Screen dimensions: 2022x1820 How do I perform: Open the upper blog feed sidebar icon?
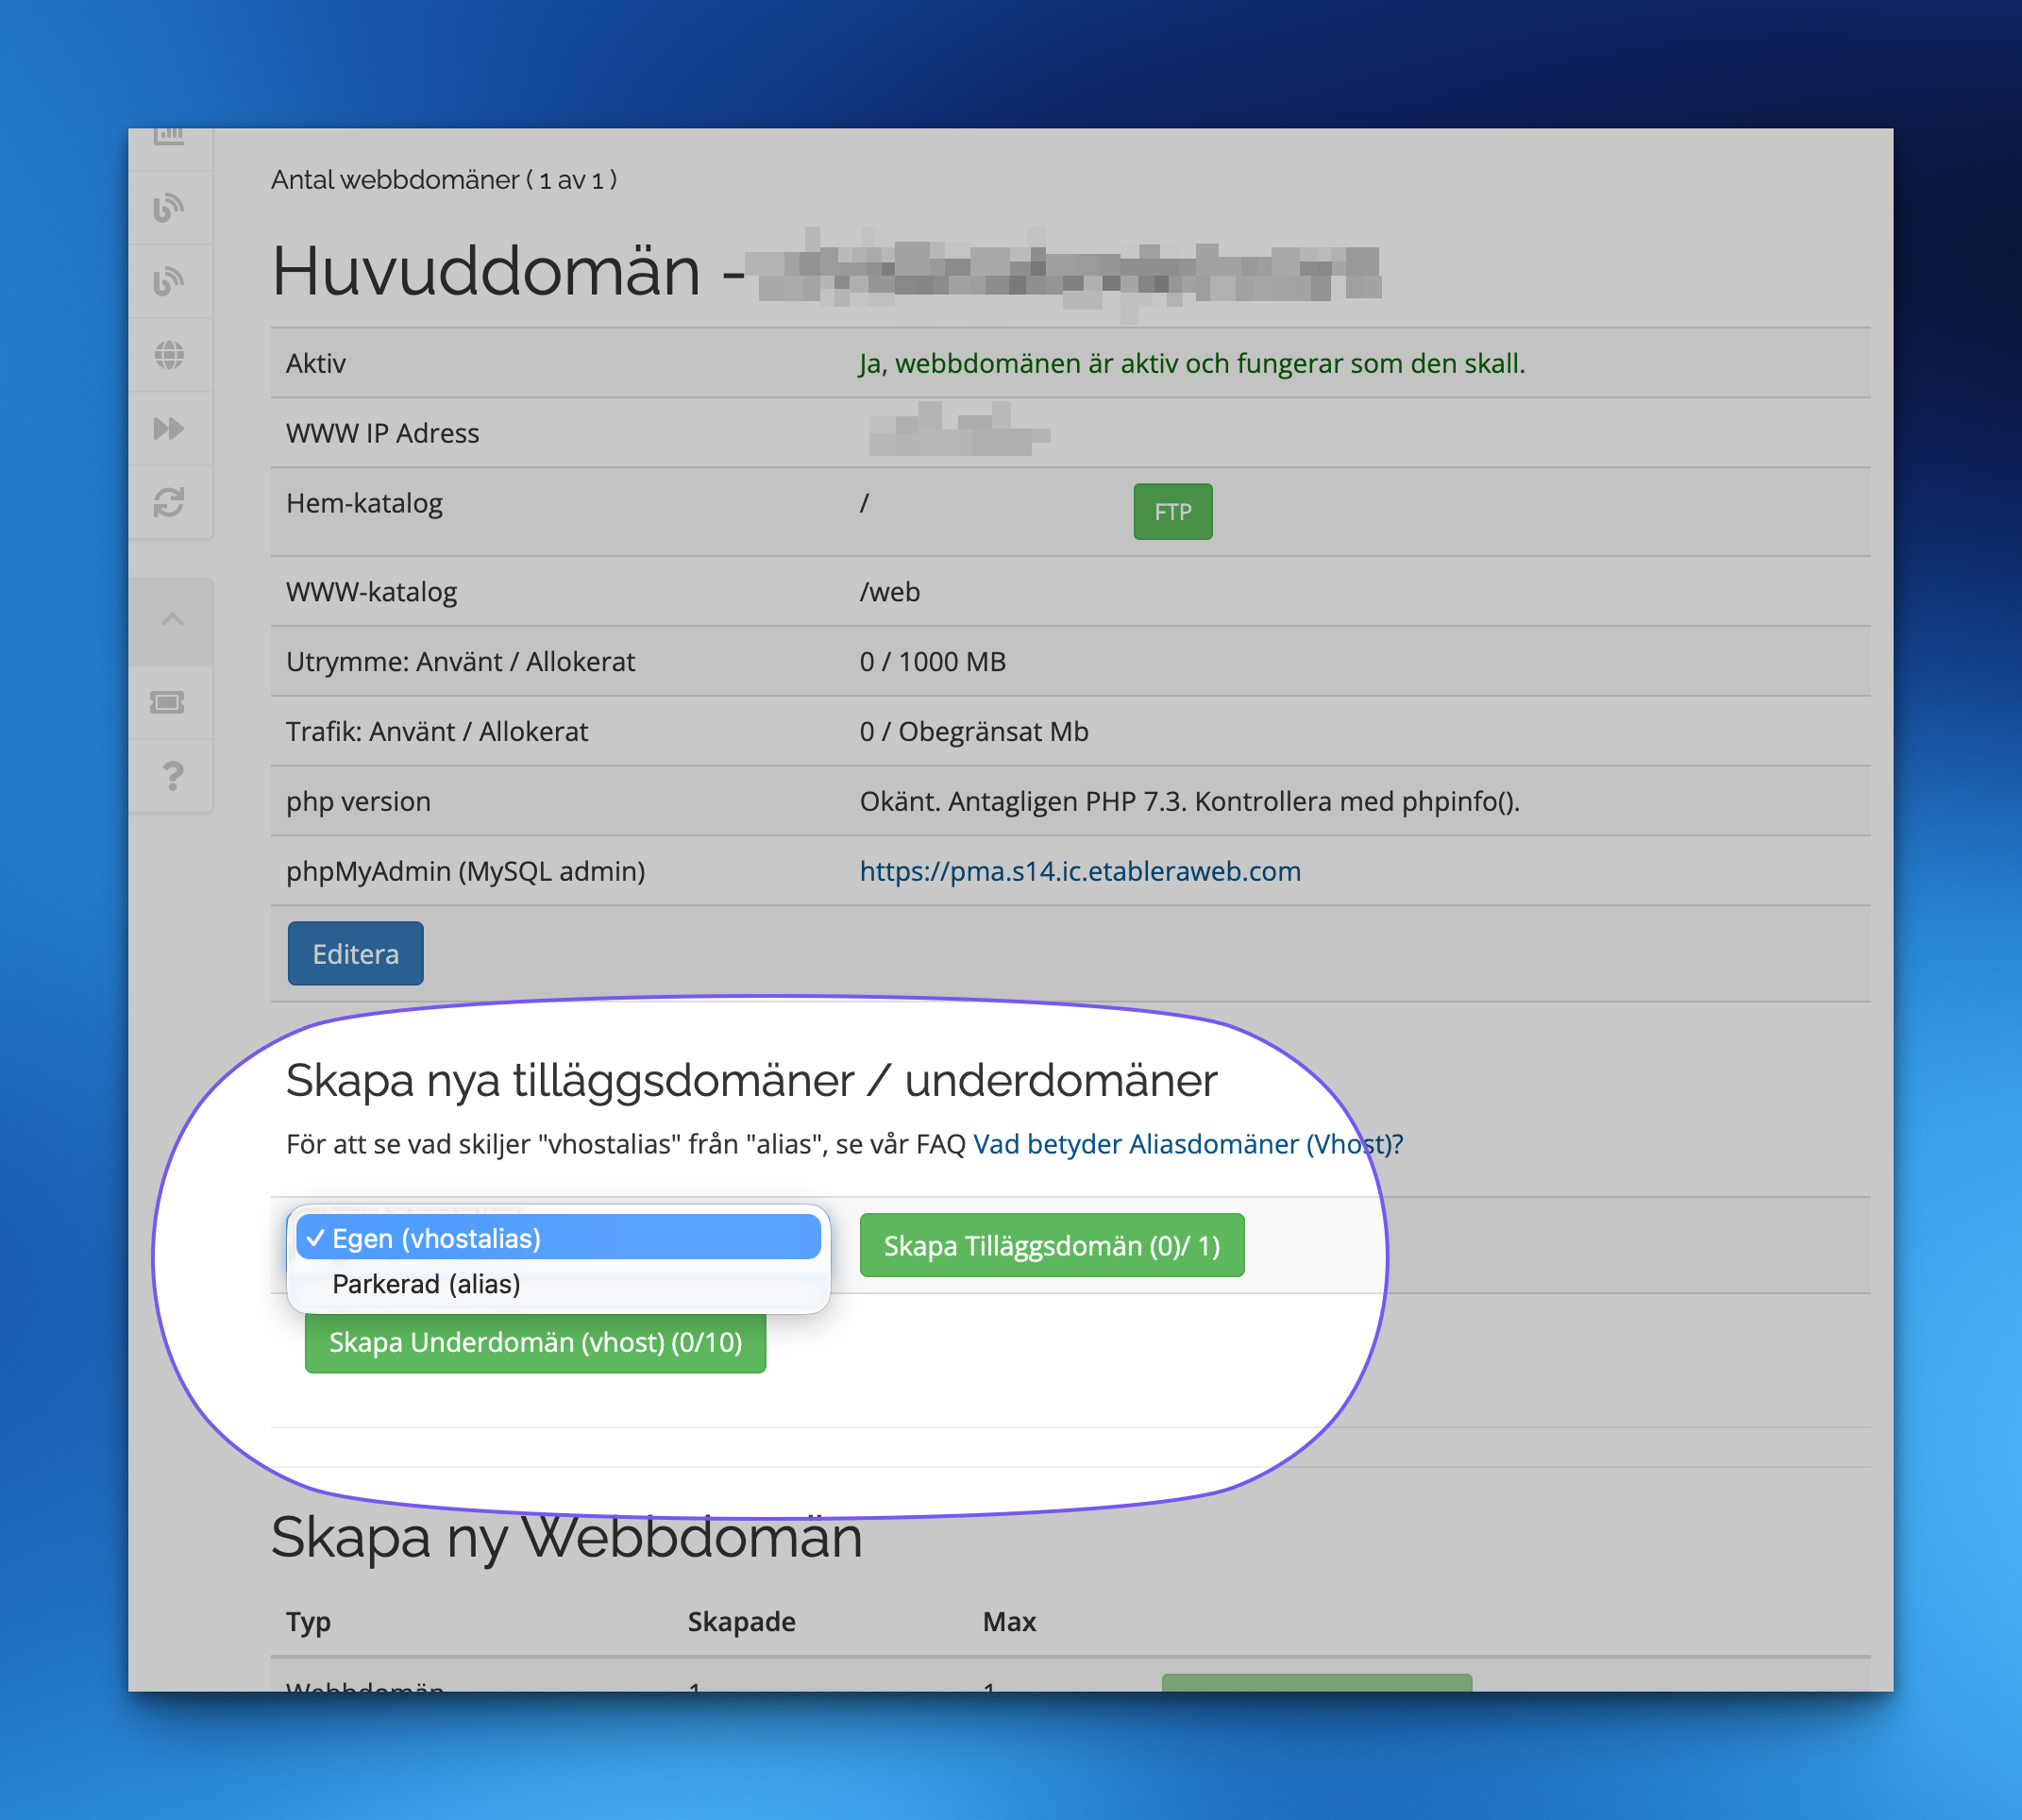click(x=169, y=208)
